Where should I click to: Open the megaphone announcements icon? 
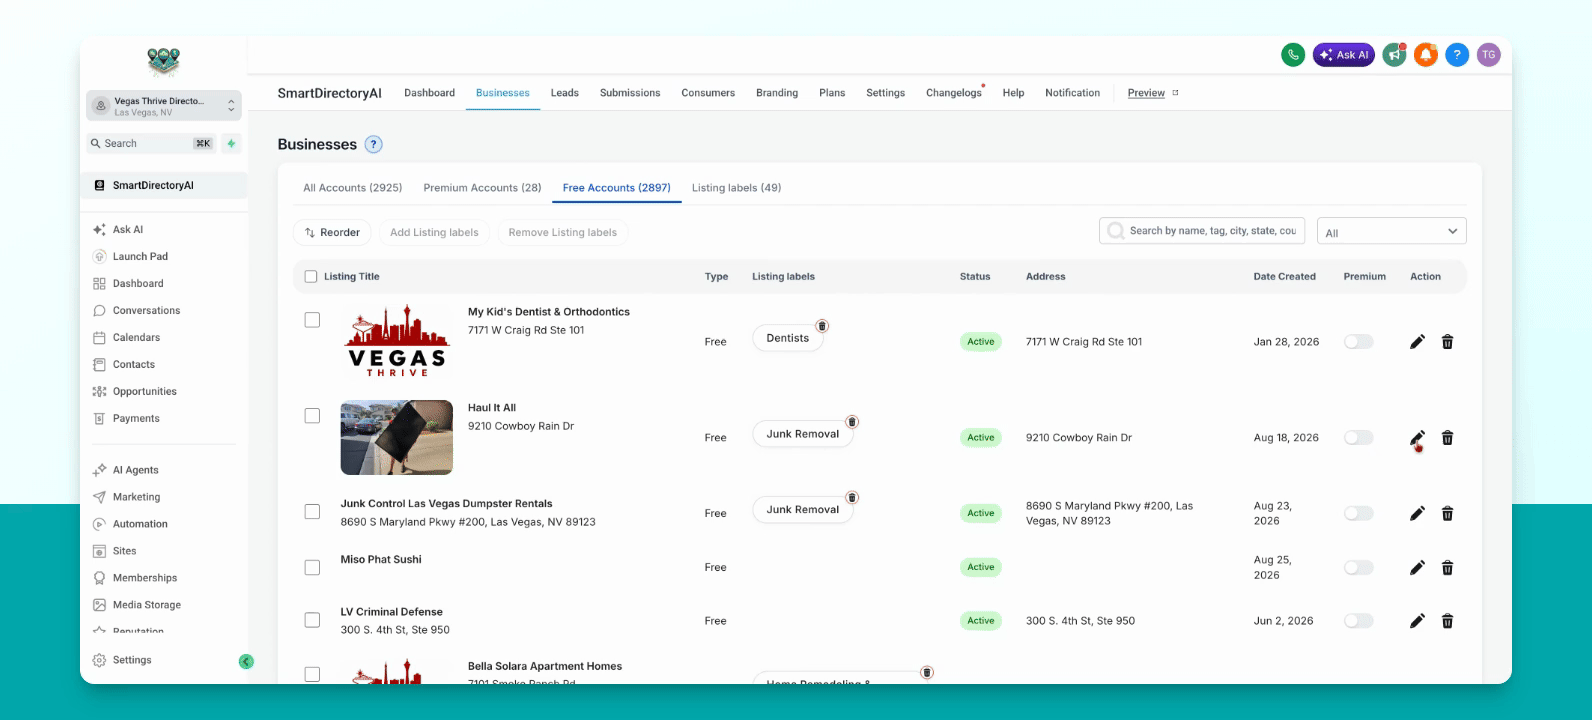tap(1394, 55)
